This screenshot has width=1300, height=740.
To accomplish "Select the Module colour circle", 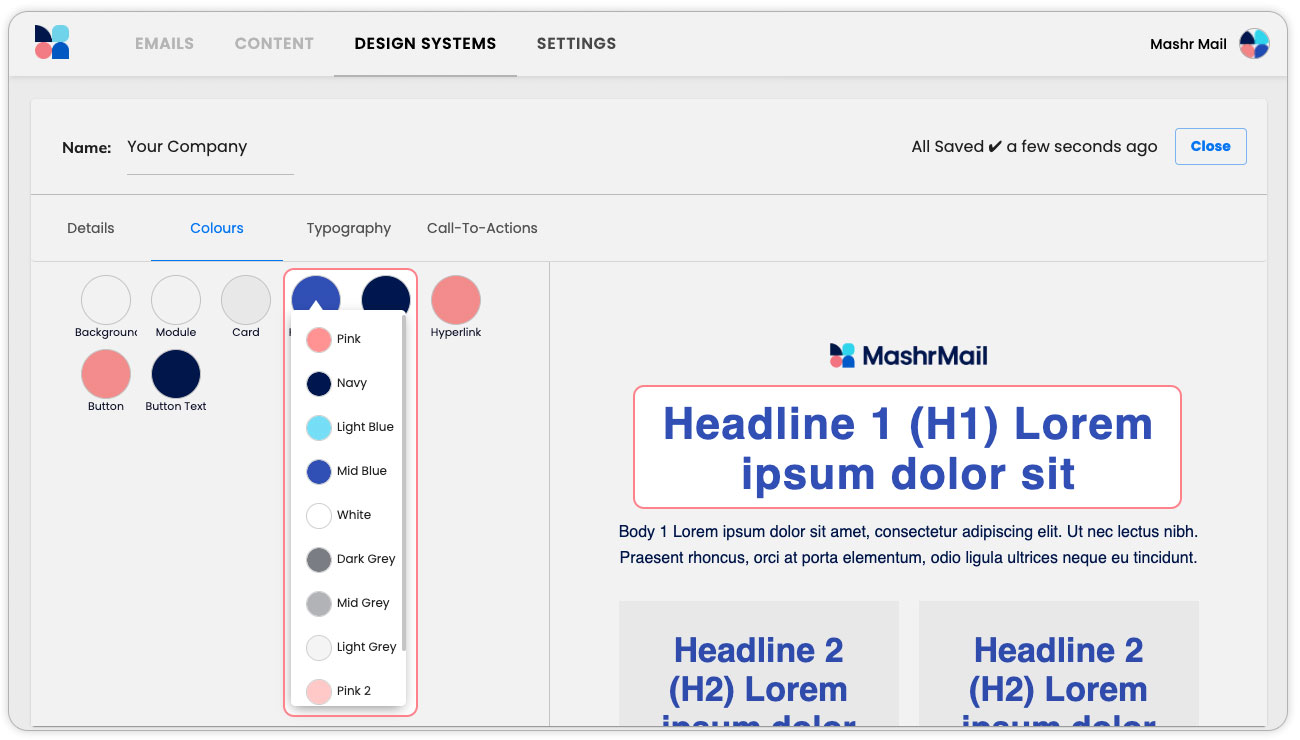I will [176, 300].
